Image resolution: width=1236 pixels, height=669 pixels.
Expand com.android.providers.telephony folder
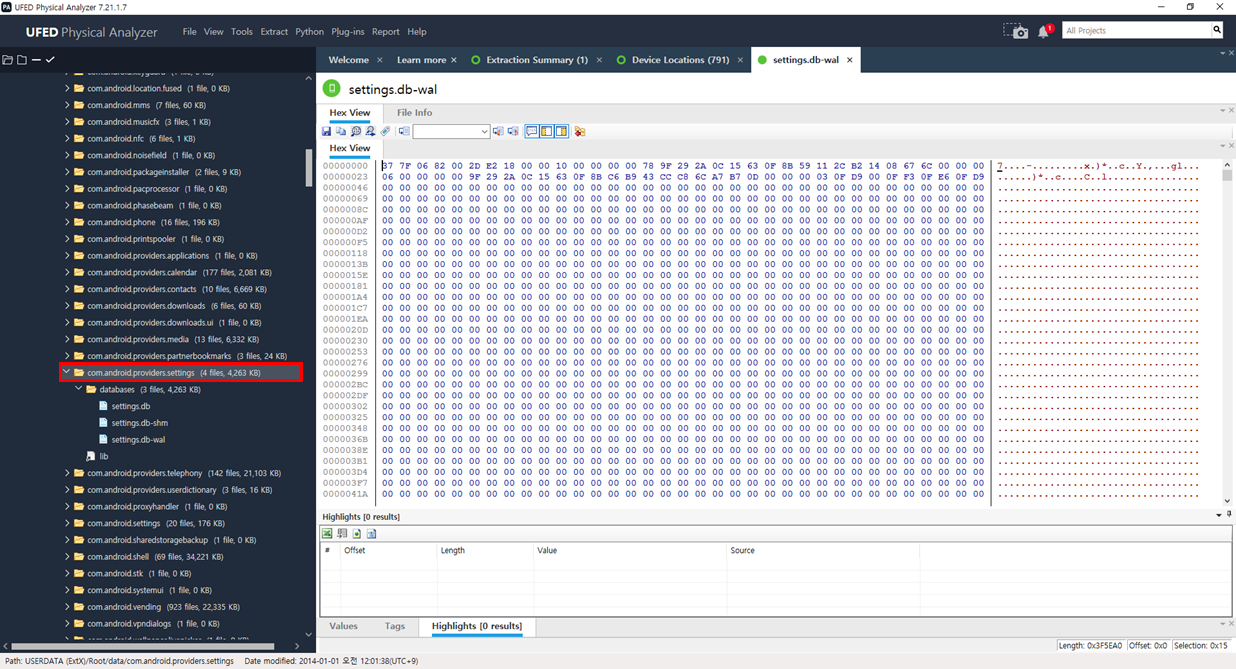67,473
